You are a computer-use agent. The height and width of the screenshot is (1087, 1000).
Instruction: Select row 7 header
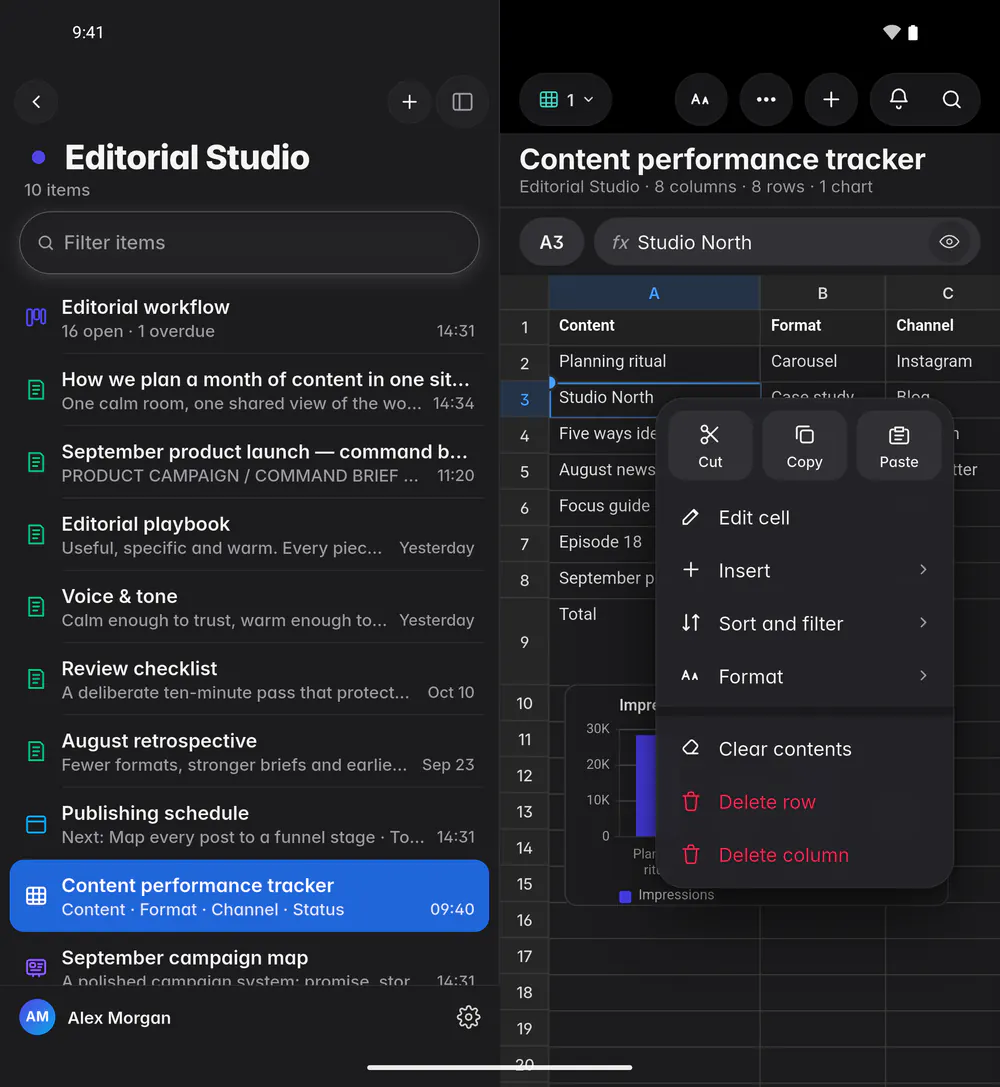coord(525,544)
